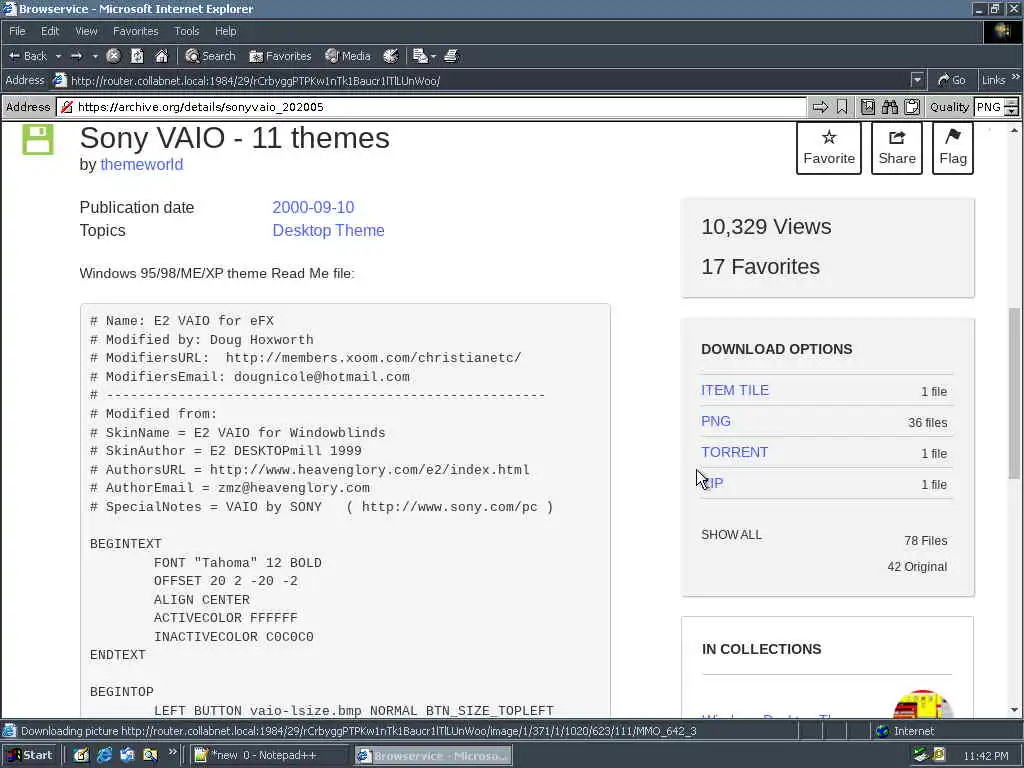Click the 42 Original files text
The width and height of the screenshot is (1024, 768).
coord(917,567)
